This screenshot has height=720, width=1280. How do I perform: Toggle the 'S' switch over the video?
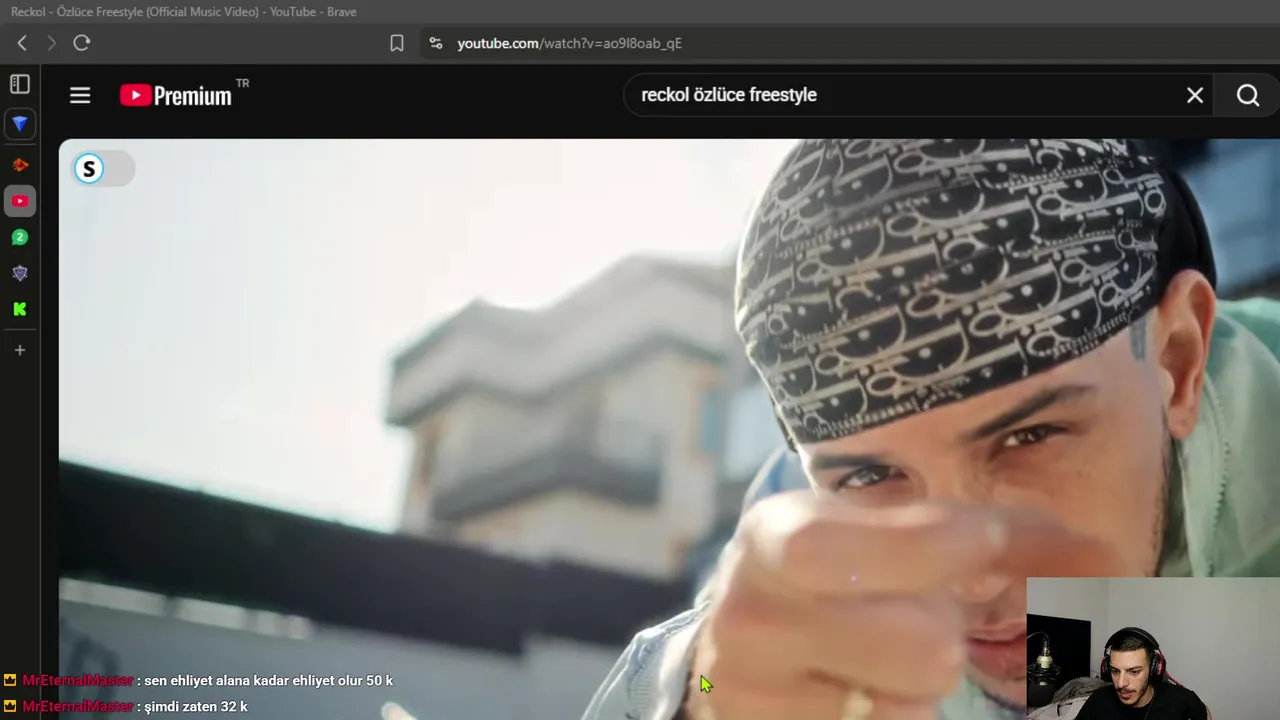pyautogui.click(x=103, y=169)
